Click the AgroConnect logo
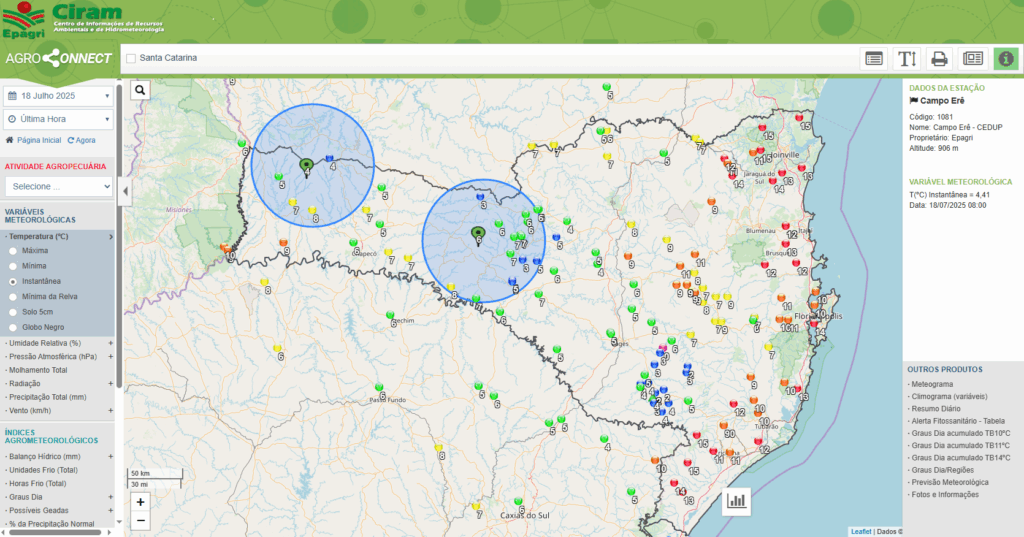The image size is (1024, 537). 59,58
